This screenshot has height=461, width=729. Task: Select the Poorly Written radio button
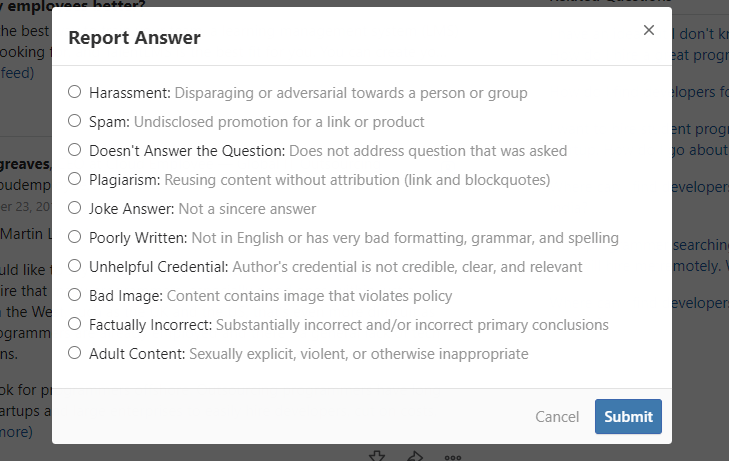point(75,237)
